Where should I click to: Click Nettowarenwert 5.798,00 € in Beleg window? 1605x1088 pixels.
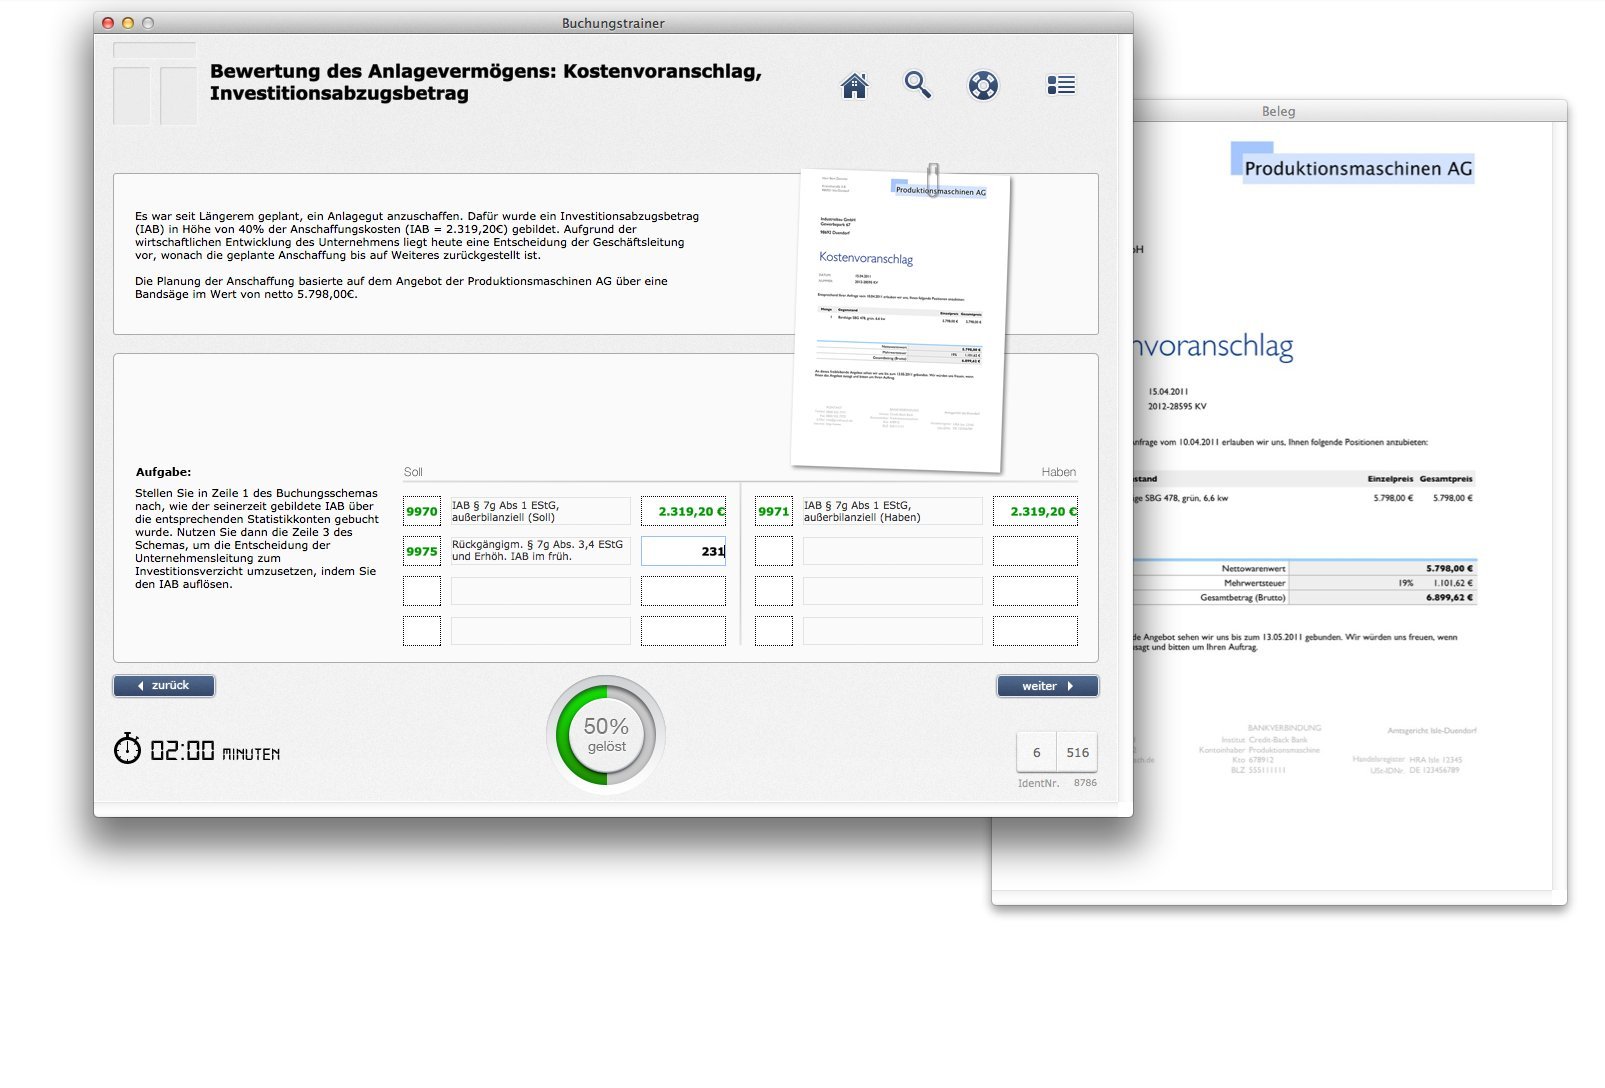click(x=1449, y=568)
